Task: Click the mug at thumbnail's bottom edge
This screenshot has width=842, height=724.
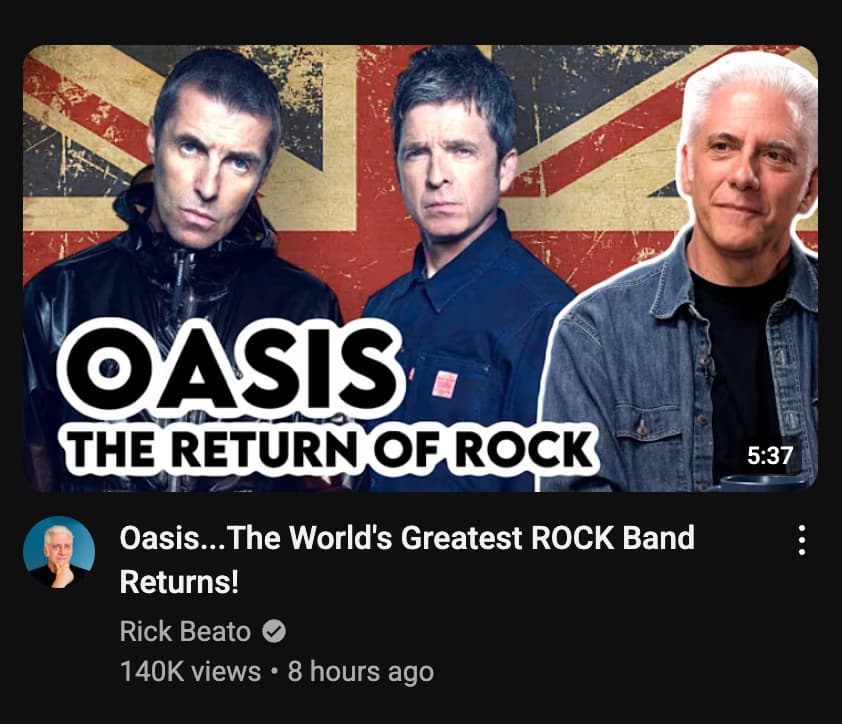Action: (761, 482)
